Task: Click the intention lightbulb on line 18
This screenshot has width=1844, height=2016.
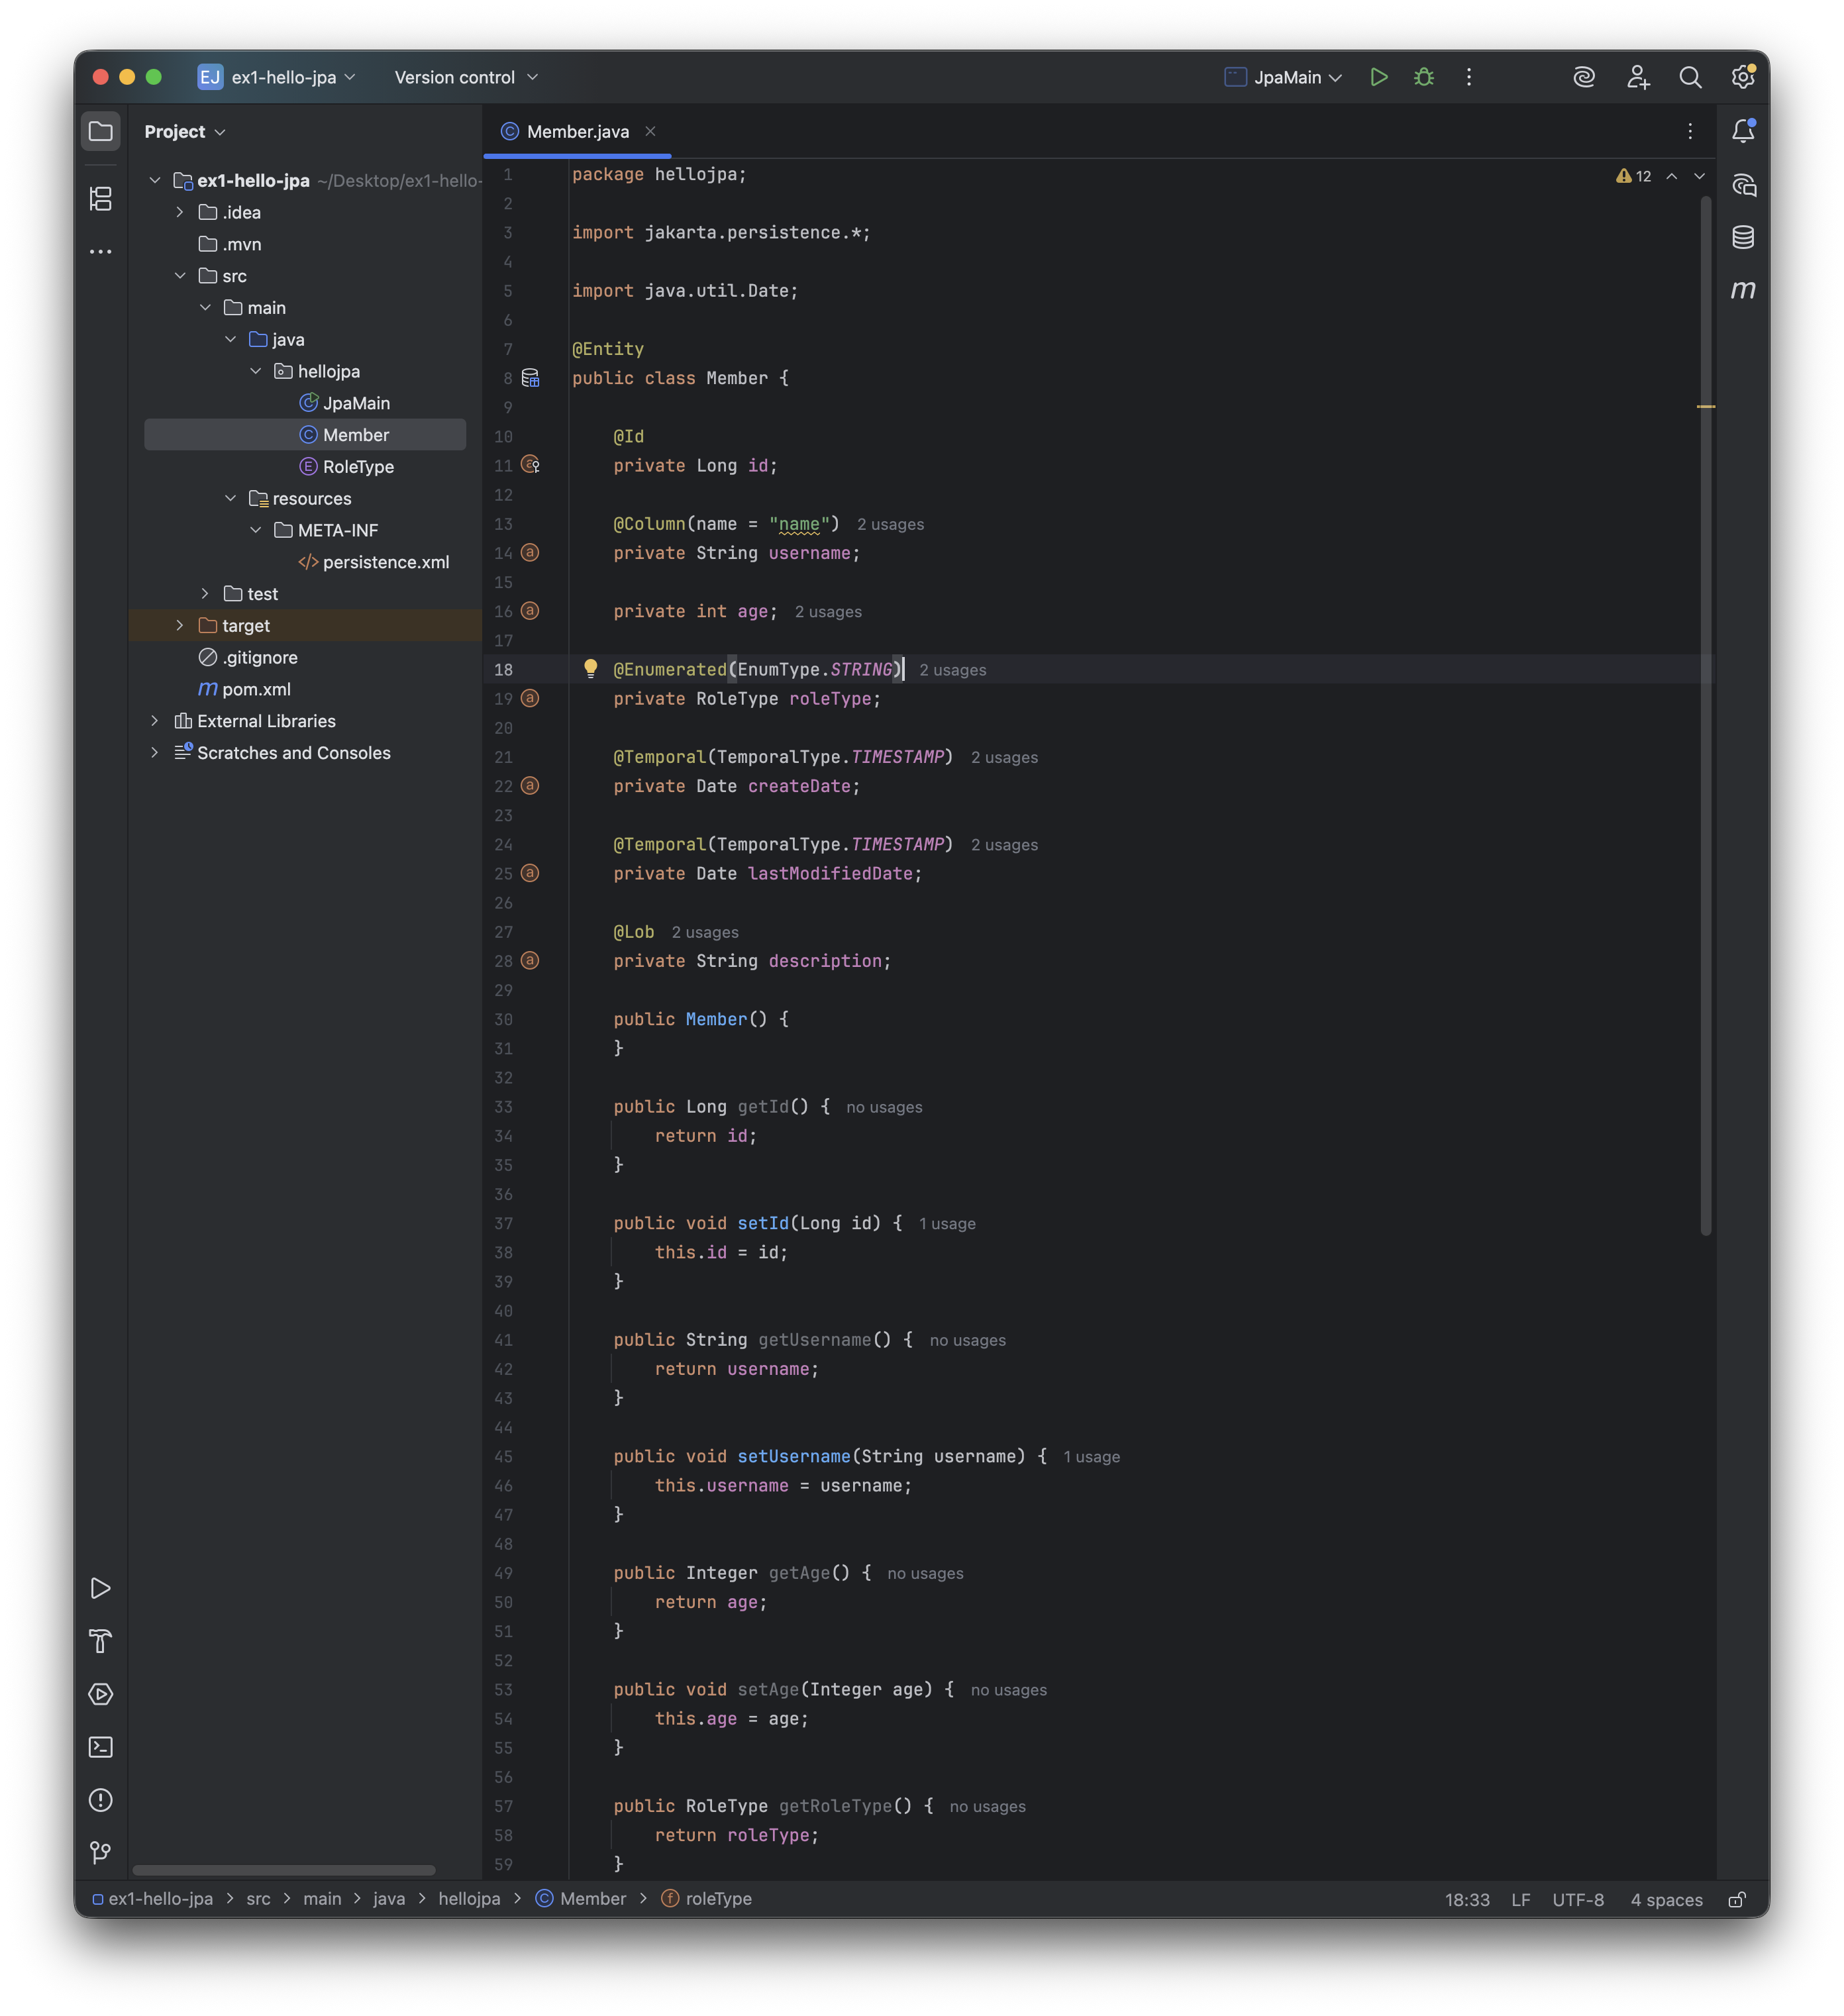Action: tap(590, 668)
